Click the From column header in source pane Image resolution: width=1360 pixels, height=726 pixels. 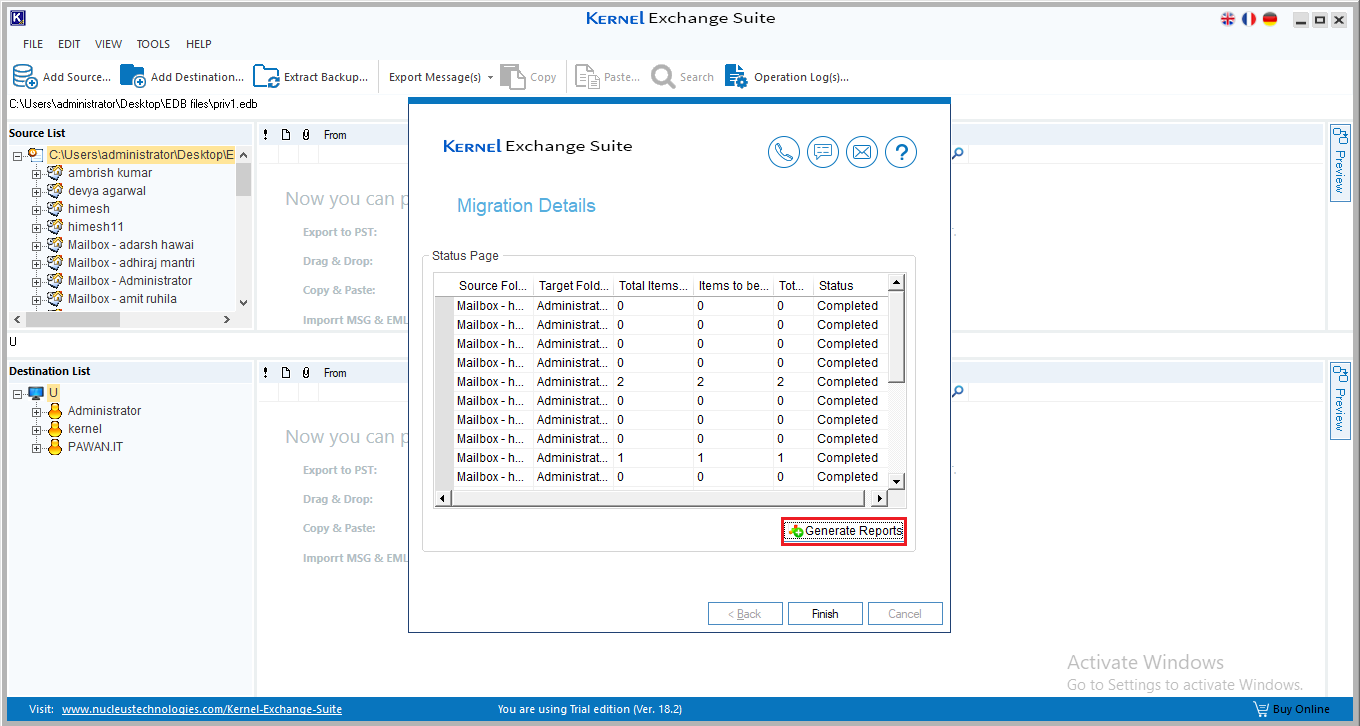[335, 135]
